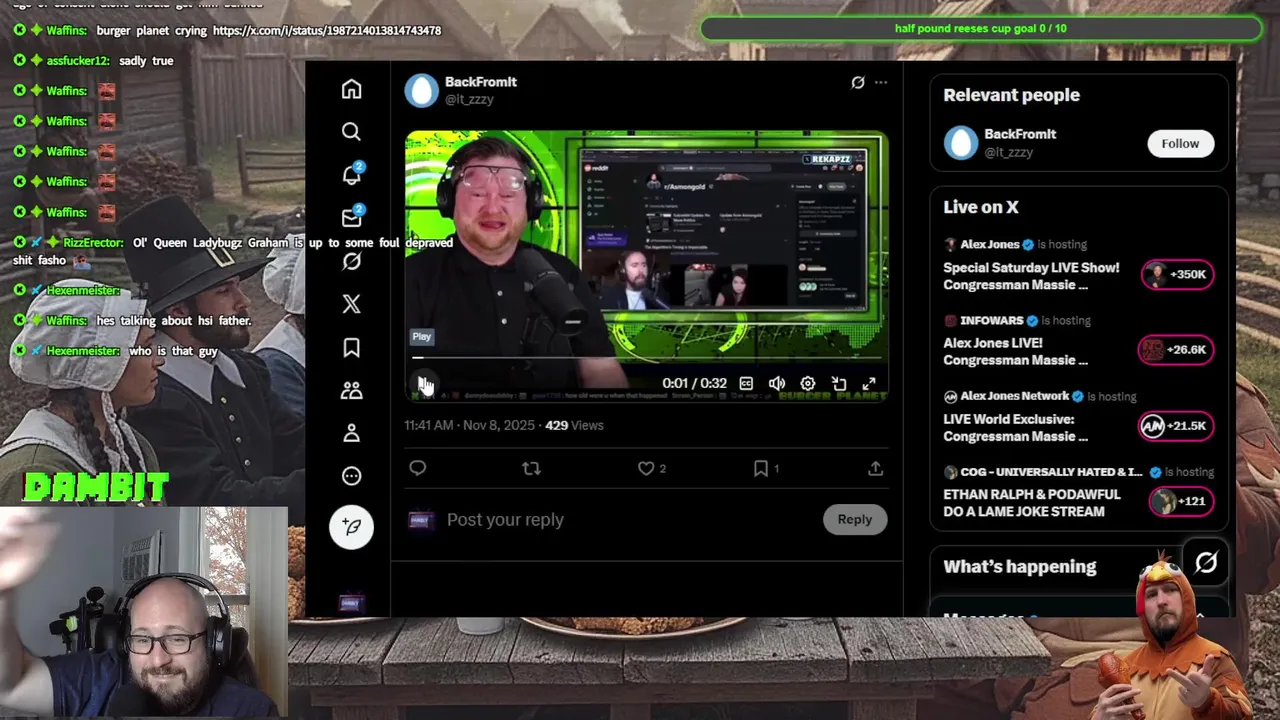Join the +350K live listeners badge
The height and width of the screenshot is (720, 1280).
(1177, 274)
